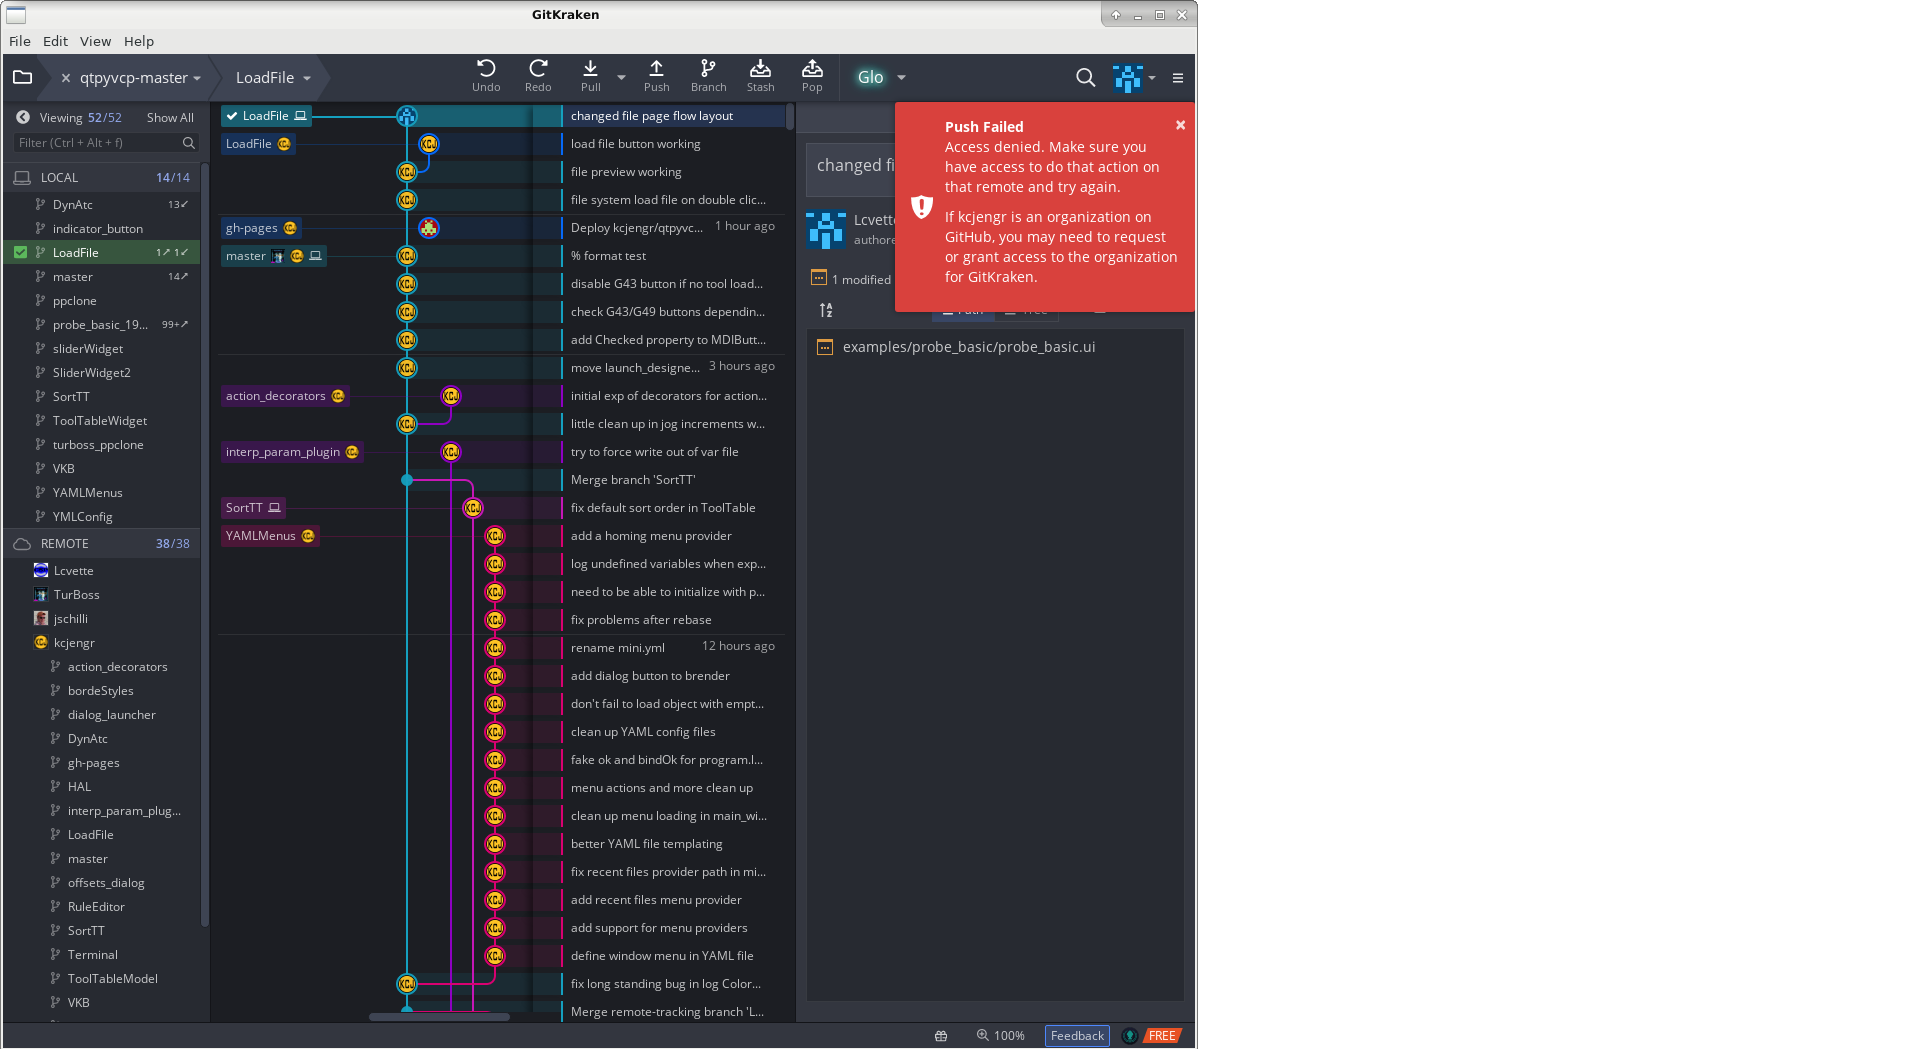Collapse the REMOTE section
The height and width of the screenshot is (1049, 1920).
pos(101,543)
